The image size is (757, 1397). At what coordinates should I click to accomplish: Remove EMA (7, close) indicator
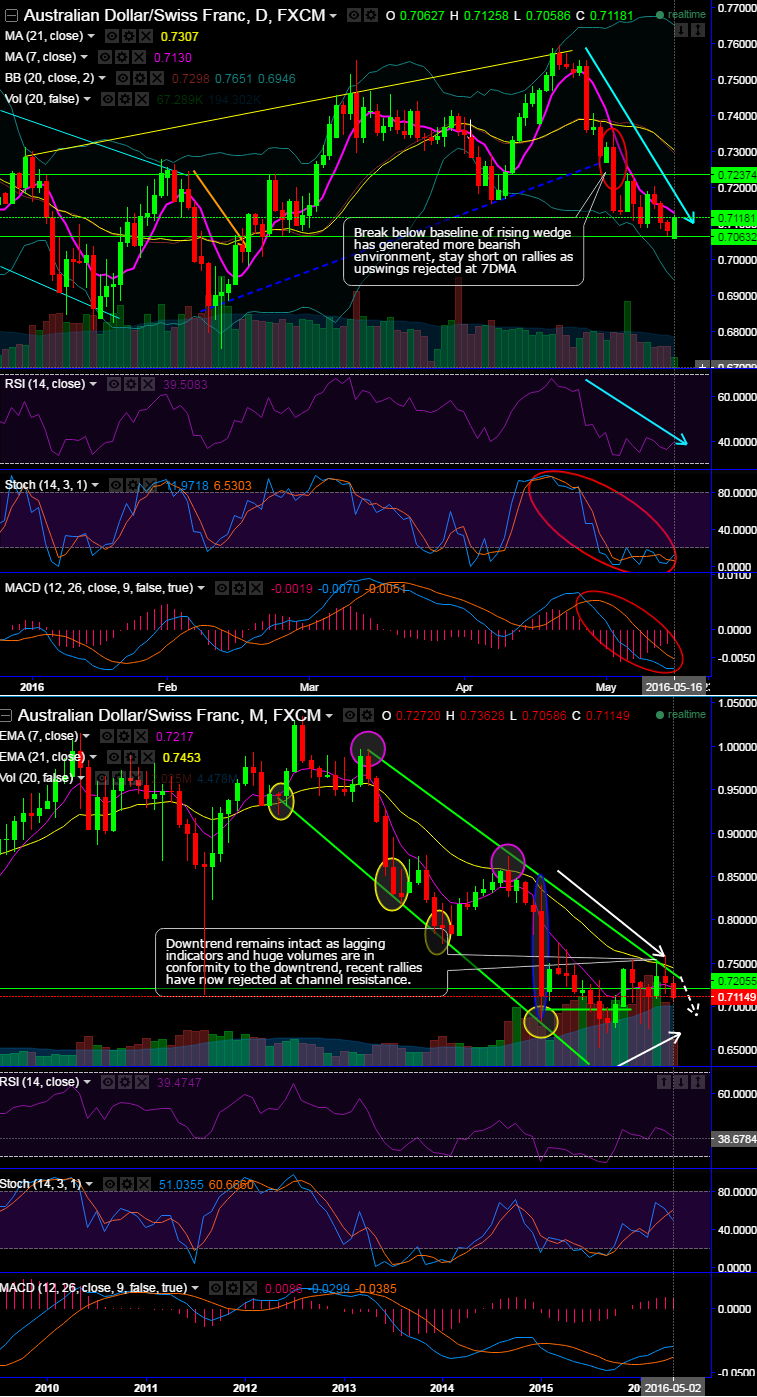tap(141, 736)
